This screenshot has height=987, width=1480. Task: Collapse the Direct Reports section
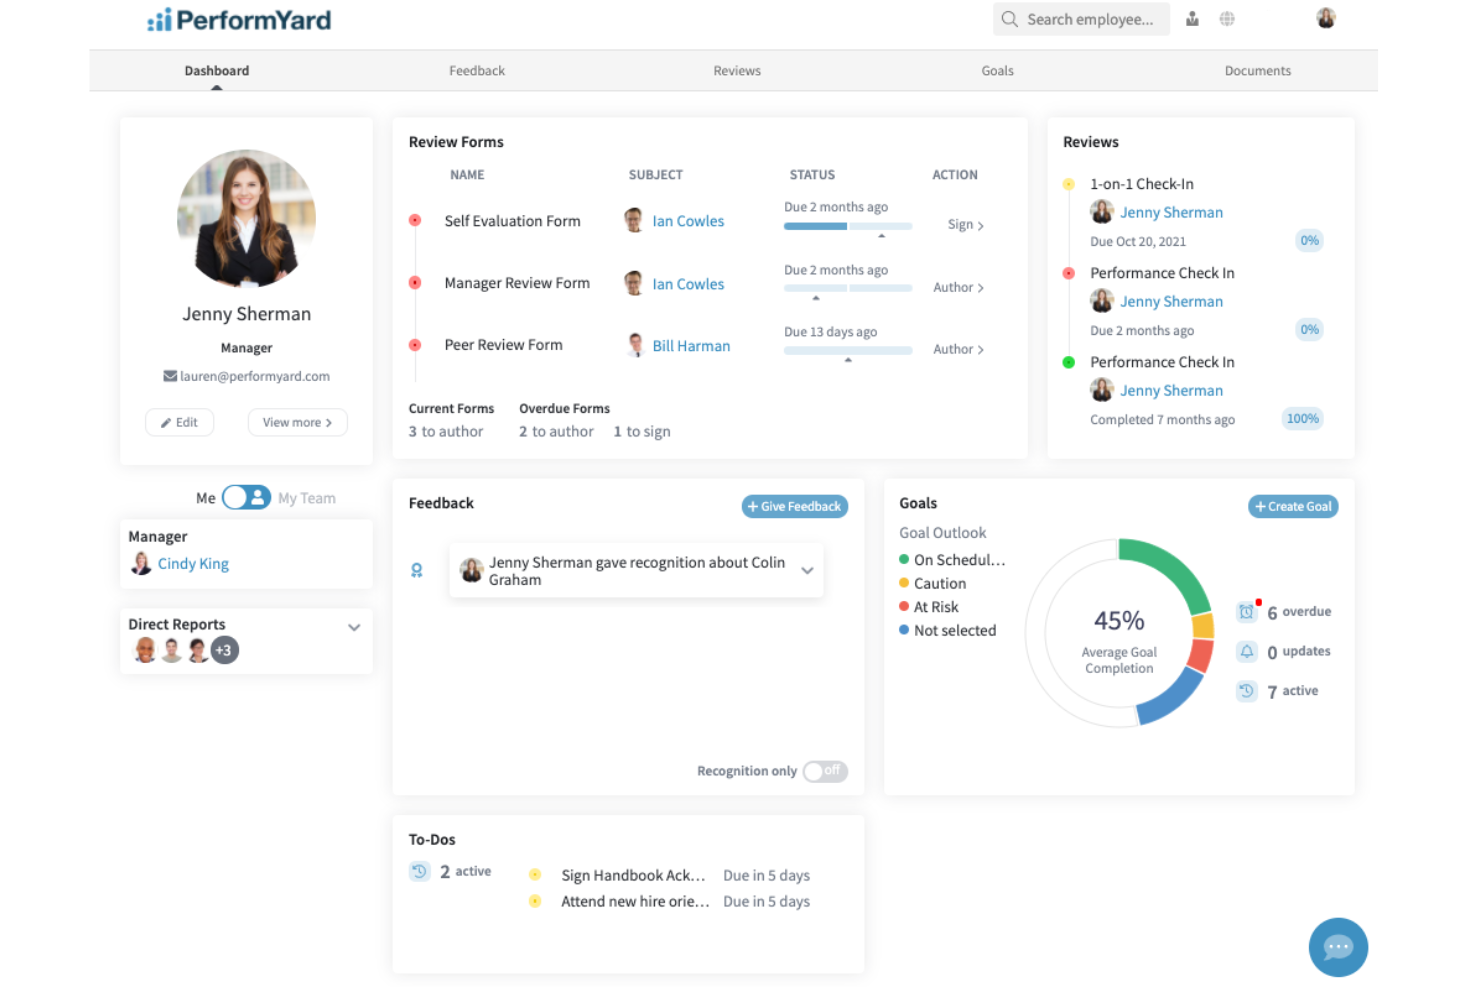click(x=354, y=627)
